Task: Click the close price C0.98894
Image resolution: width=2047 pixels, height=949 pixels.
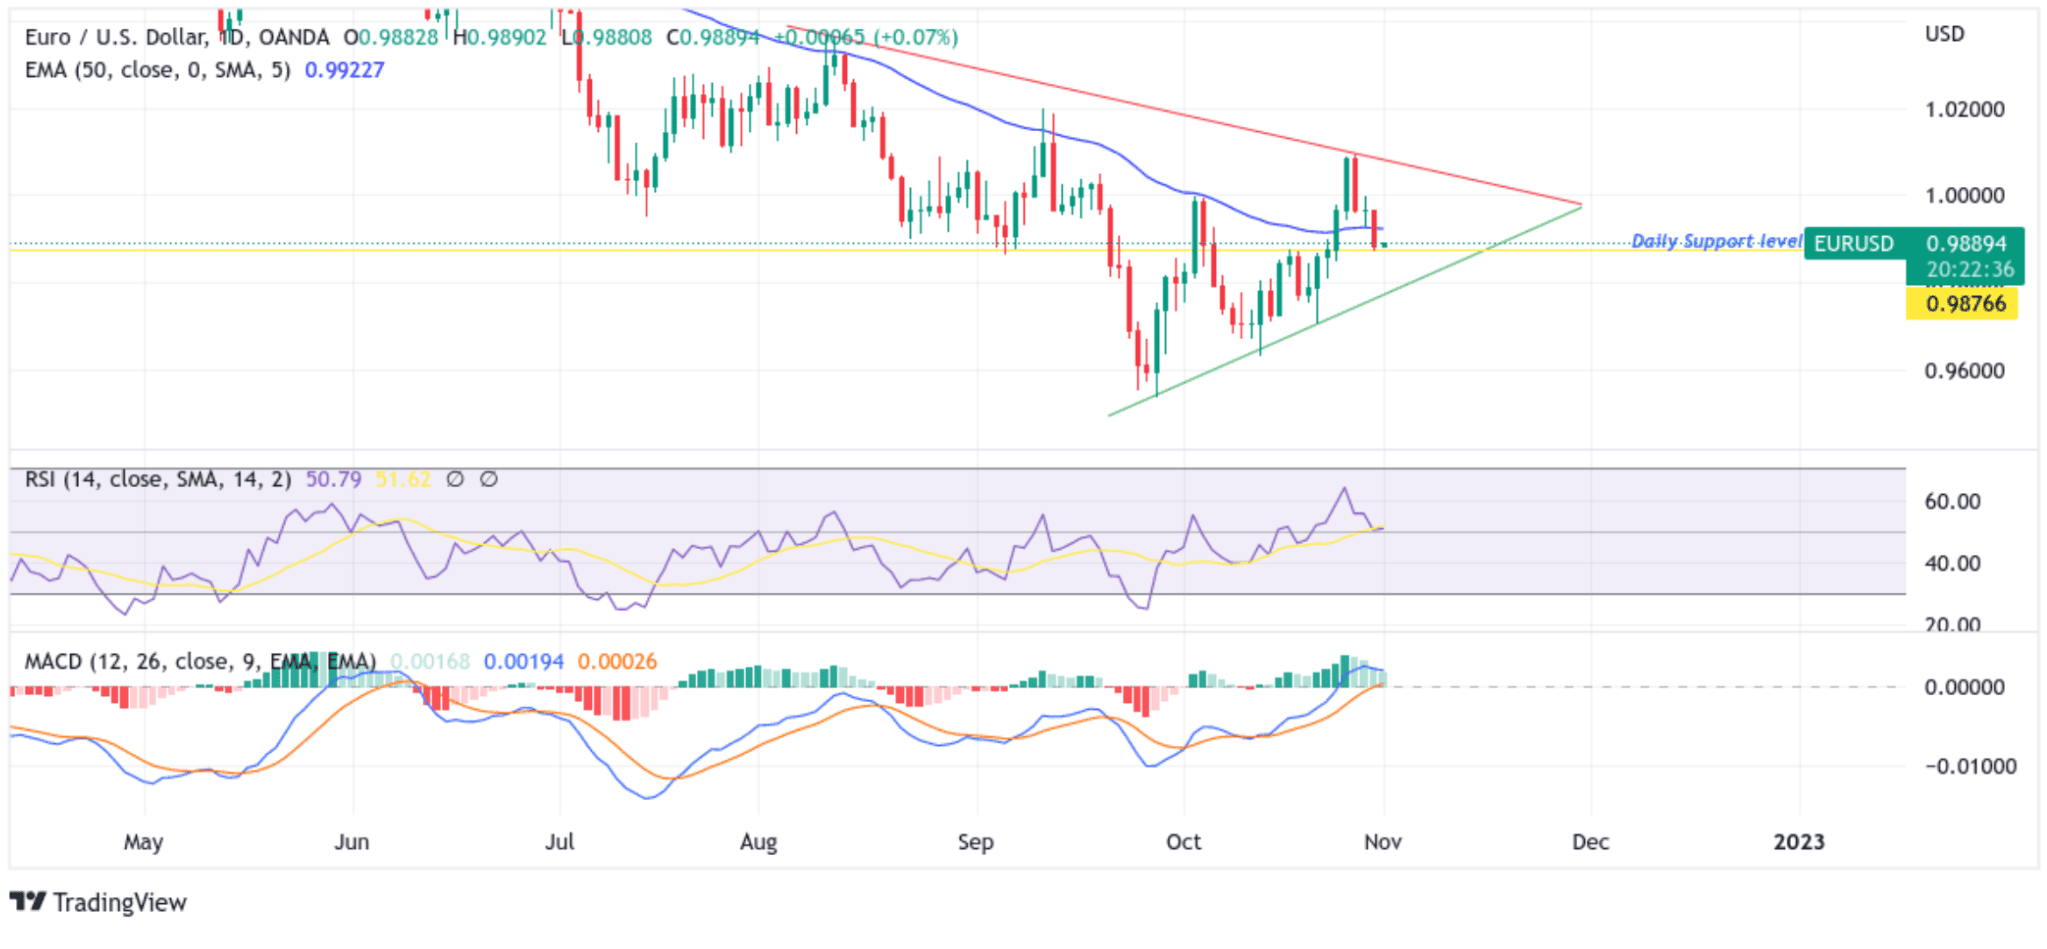Action: (x=713, y=38)
